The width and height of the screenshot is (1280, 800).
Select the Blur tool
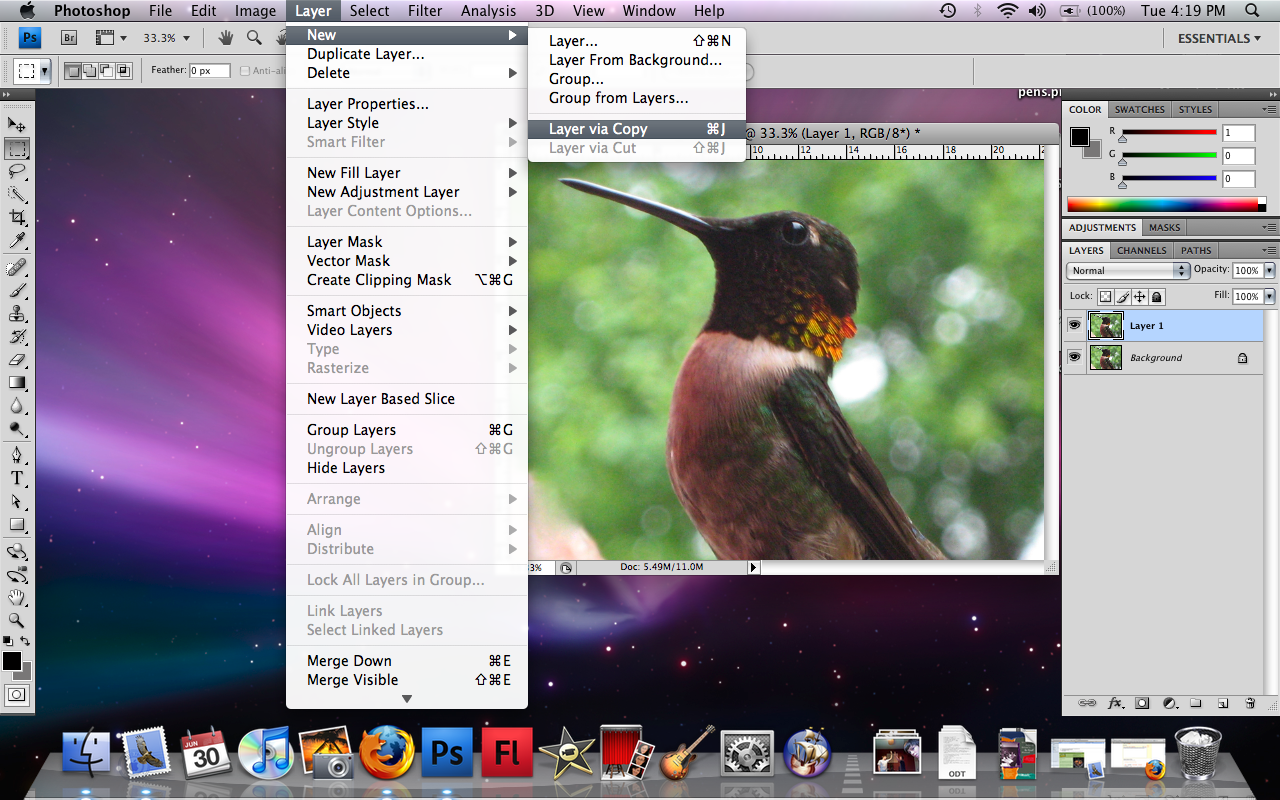pos(17,406)
